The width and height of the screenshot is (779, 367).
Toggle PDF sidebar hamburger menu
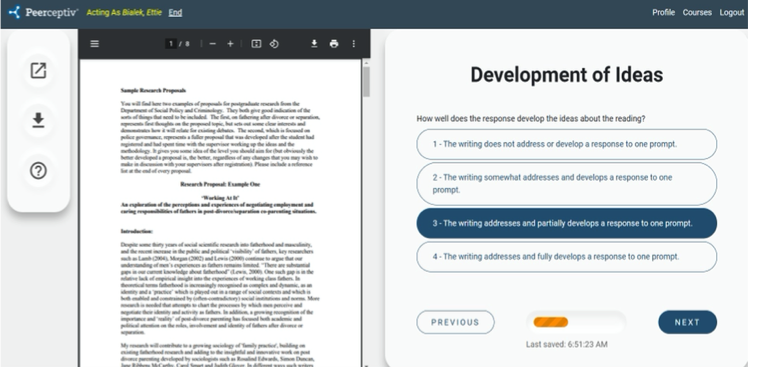94,44
